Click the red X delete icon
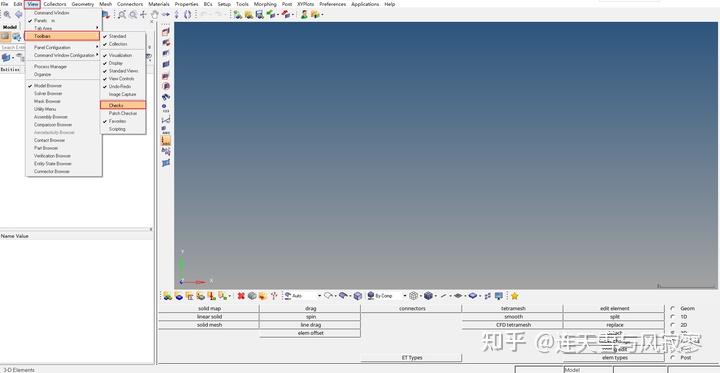The width and height of the screenshot is (720, 373). point(241,296)
